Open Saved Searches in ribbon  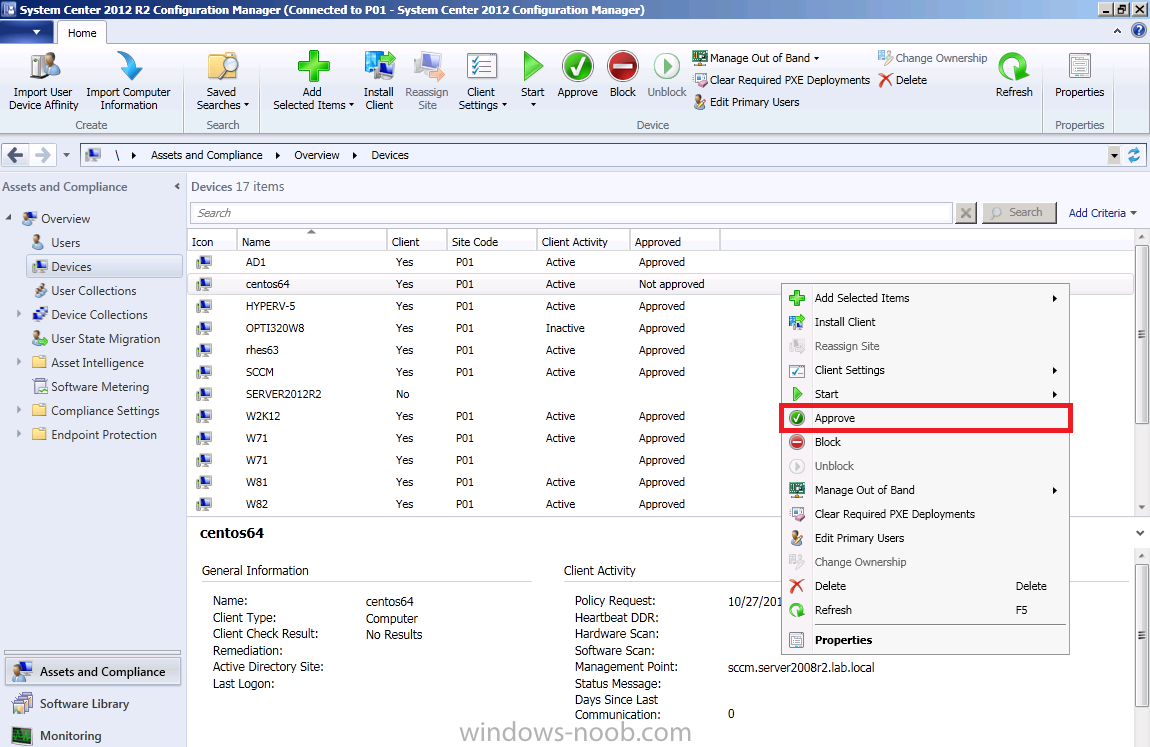coord(222,81)
